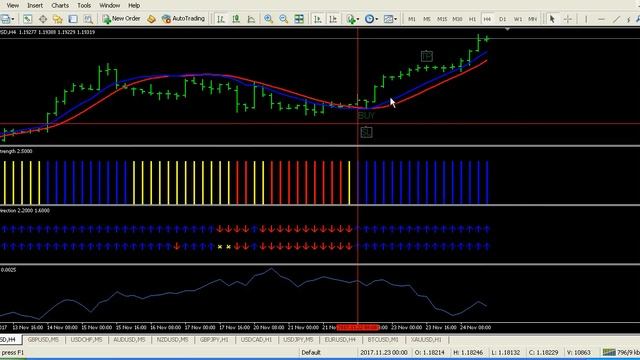This screenshot has width=640, height=360.
Task: Switch to the XAUUSD,H1 chart tab
Action: point(426,340)
